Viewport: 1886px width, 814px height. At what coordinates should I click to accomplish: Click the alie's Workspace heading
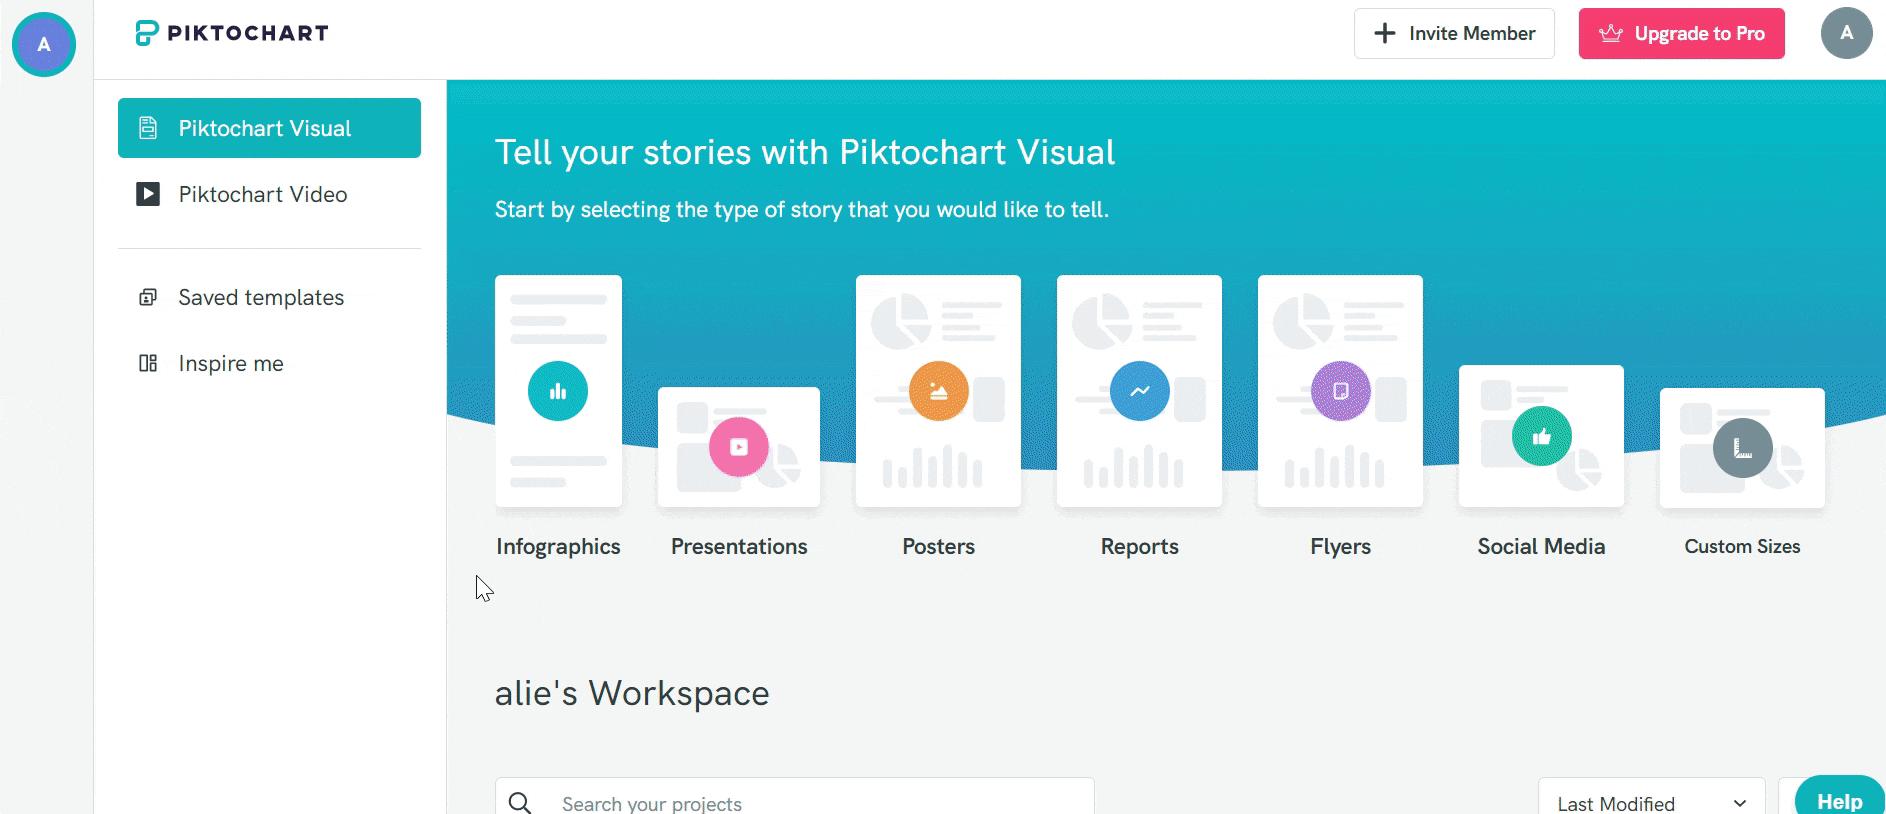[x=632, y=693]
